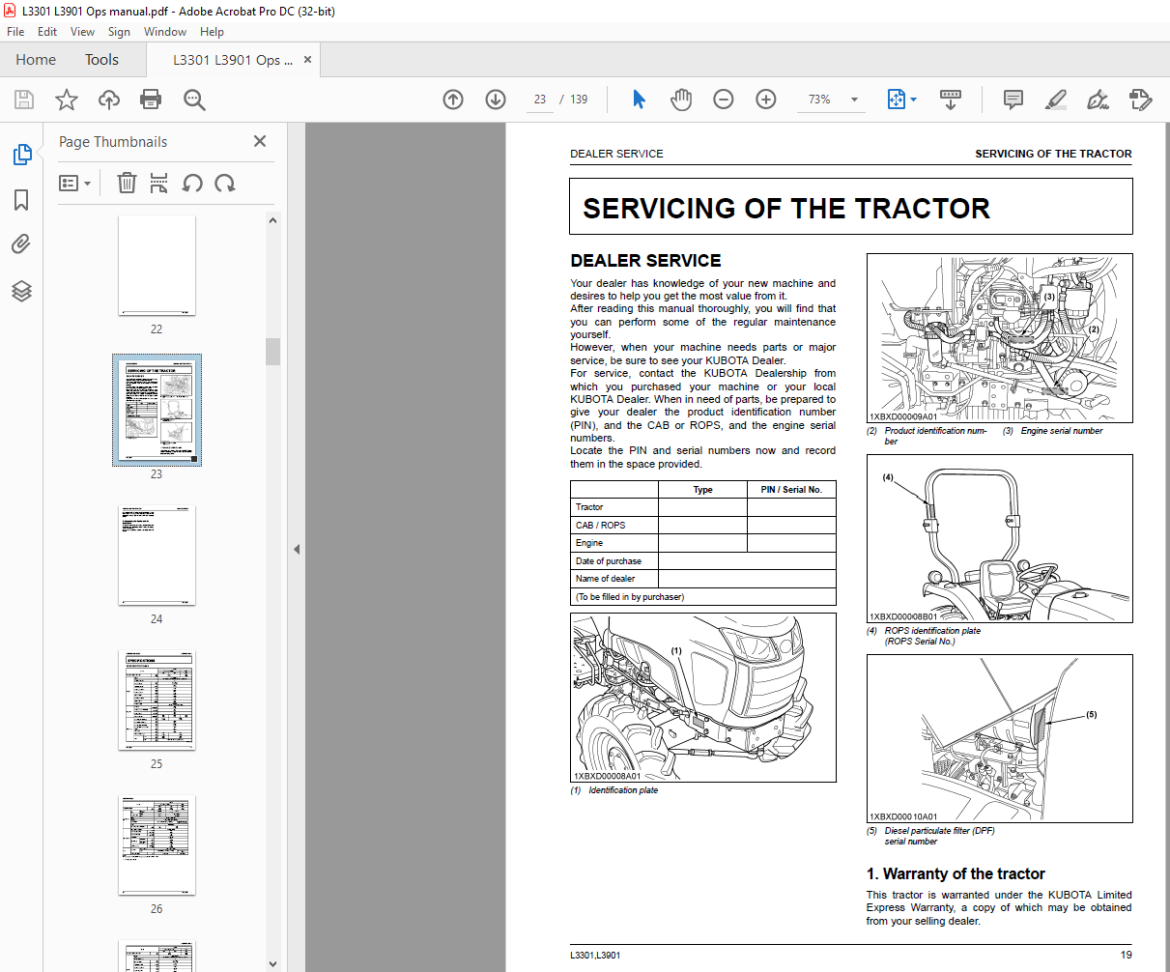Go to previous page arrow
Screen dimensions: 1170x972
453,99
